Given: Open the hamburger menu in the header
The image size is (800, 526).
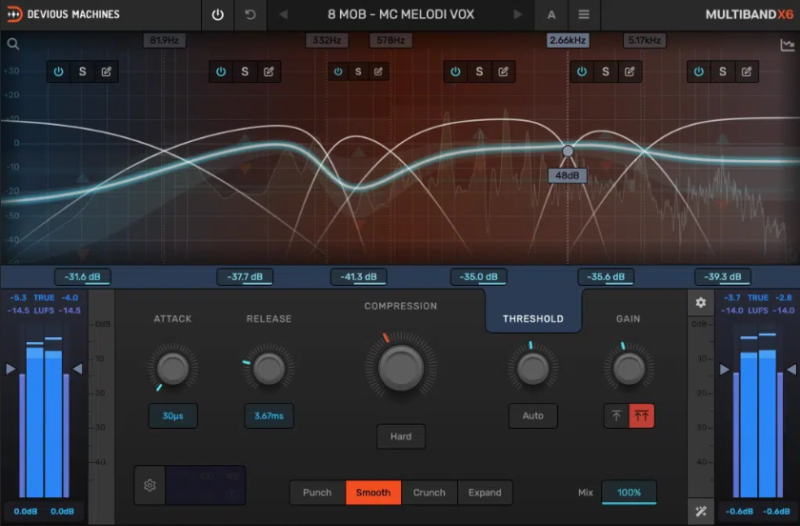Looking at the screenshot, I should [x=584, y=15].
